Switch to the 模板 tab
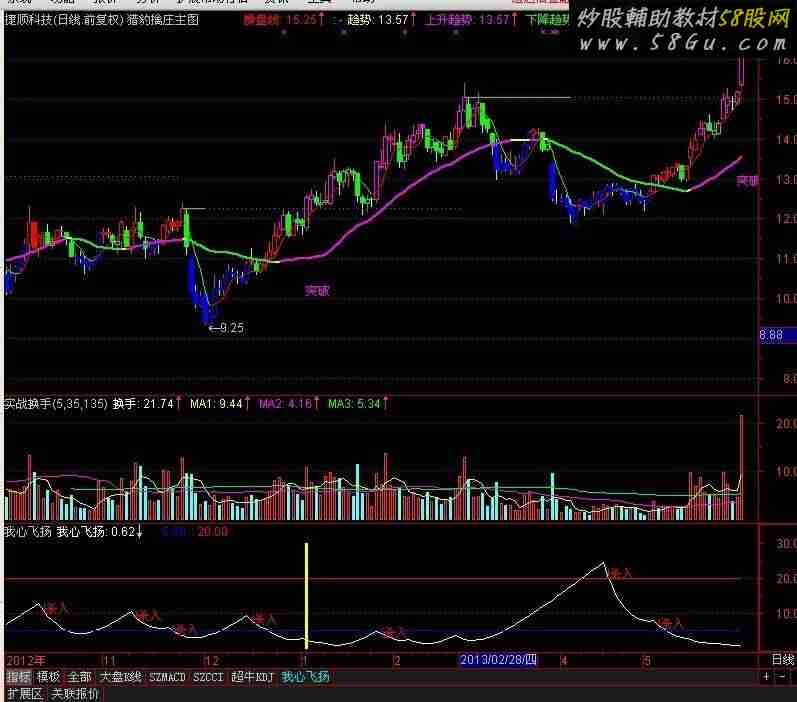This screenshot has height=702, width=797. pyautogui.click(x=48, y=677)
